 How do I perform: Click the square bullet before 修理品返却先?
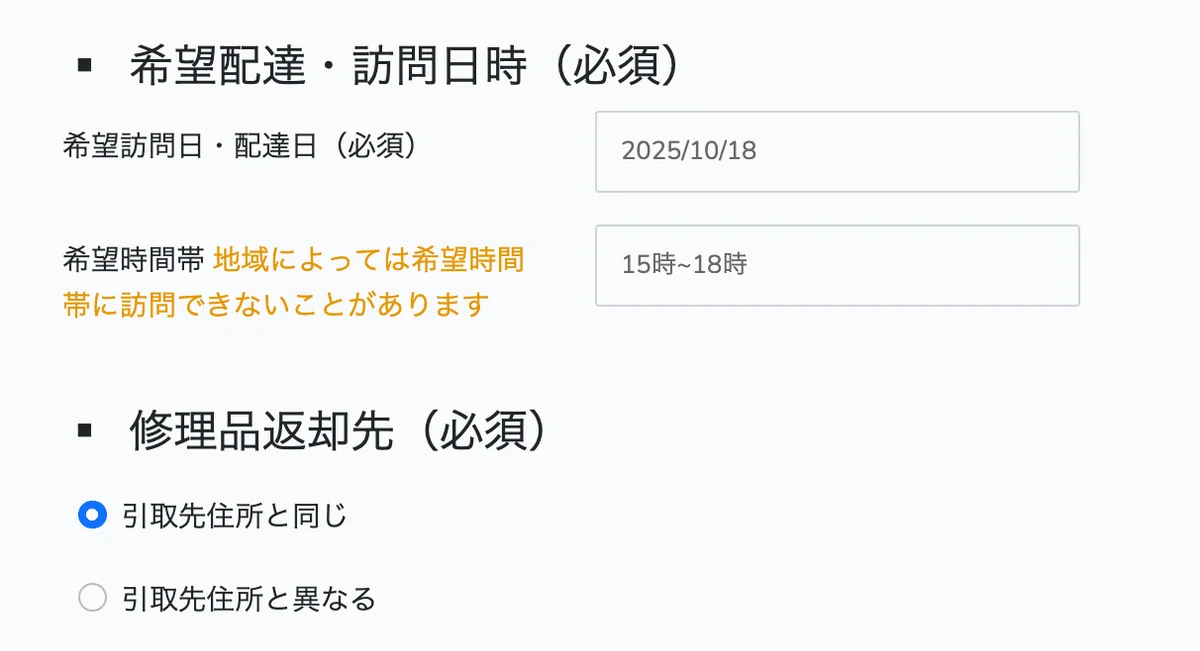[84, 431]
